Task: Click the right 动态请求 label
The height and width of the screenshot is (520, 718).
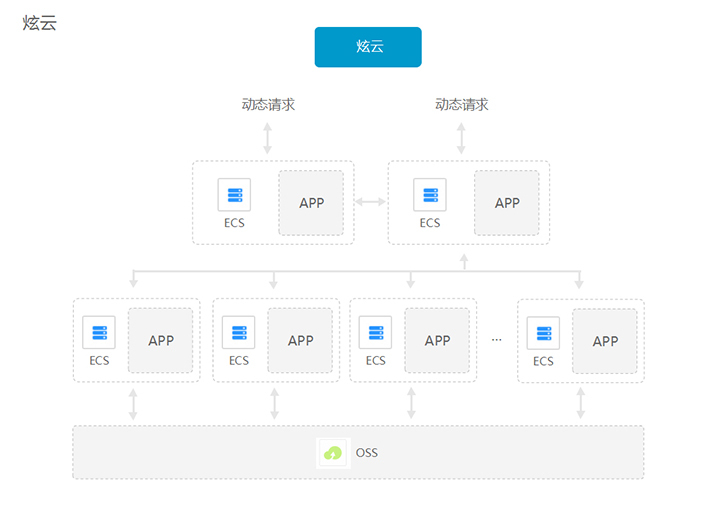Action: click(x=462, y=104)
